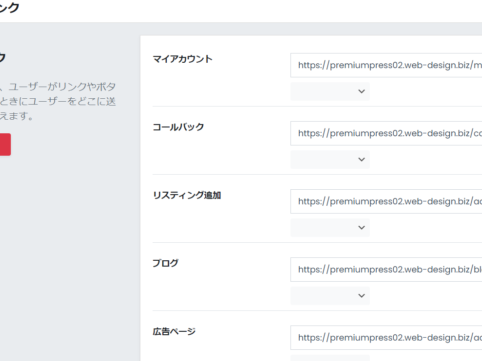Expand the dropdown under リスティング追加 URL
The height and width of the screenshot is (361, 482).
tap(330, 228)
